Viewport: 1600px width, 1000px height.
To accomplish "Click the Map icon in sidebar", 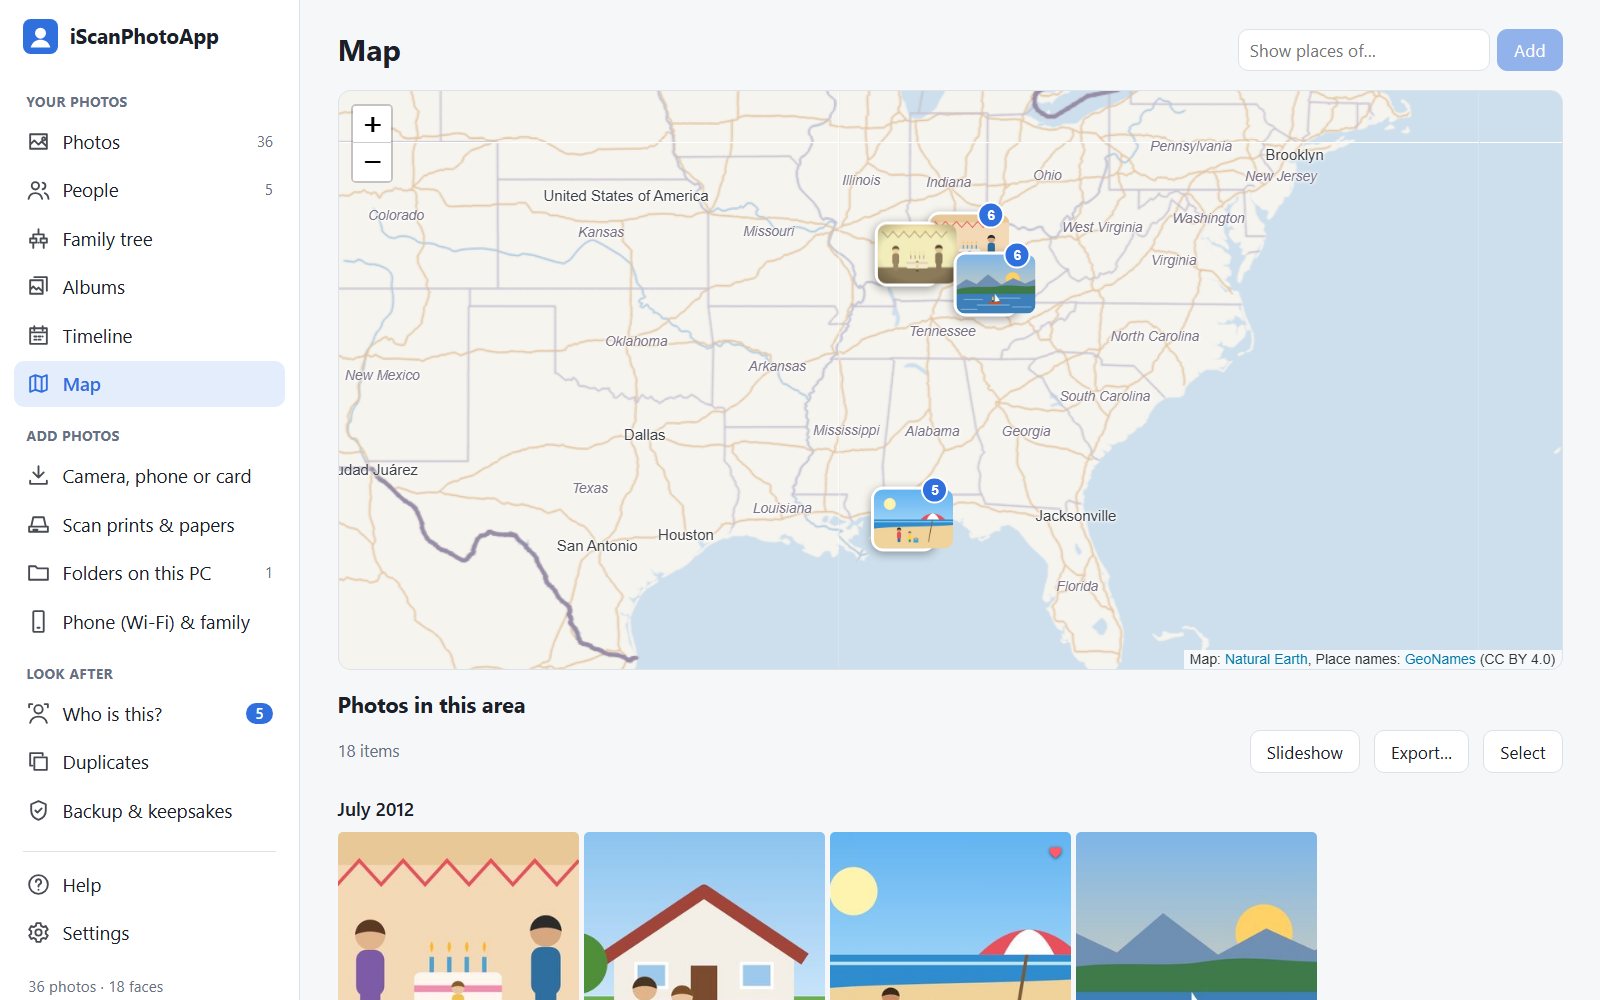I will (38, 384).
